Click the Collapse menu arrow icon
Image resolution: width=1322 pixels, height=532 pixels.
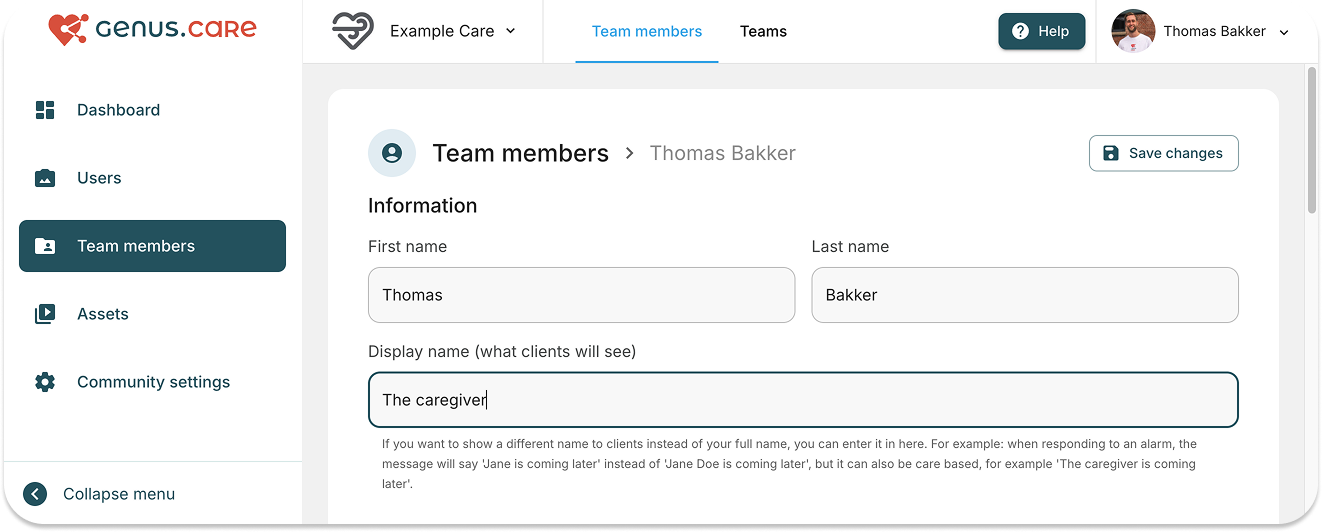(35, 494)
